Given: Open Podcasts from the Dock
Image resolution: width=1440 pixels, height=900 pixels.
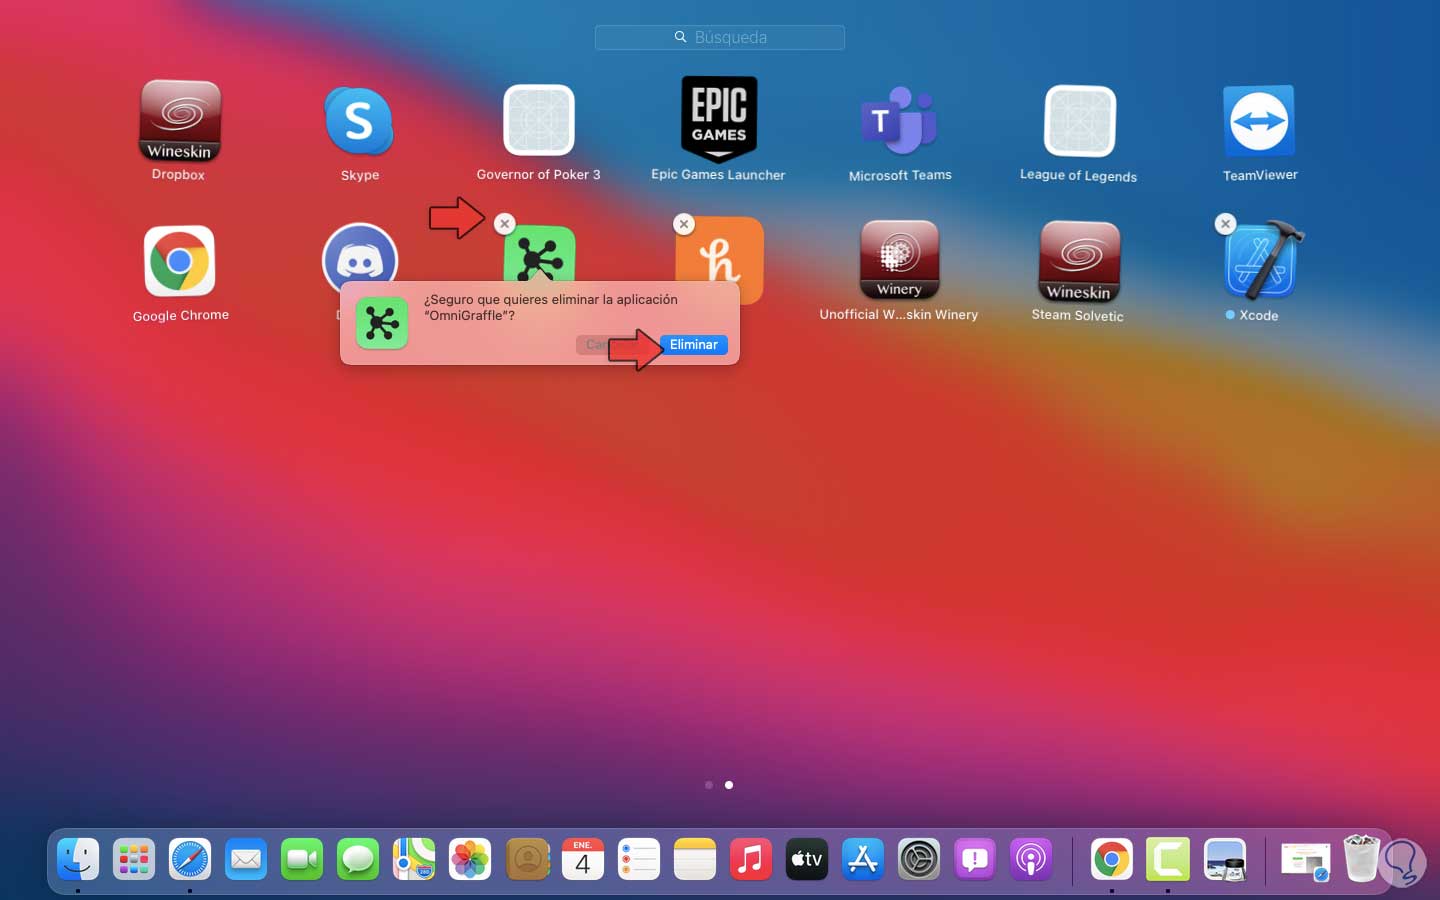Looking at the screenshot, I should click(1031, 859).
